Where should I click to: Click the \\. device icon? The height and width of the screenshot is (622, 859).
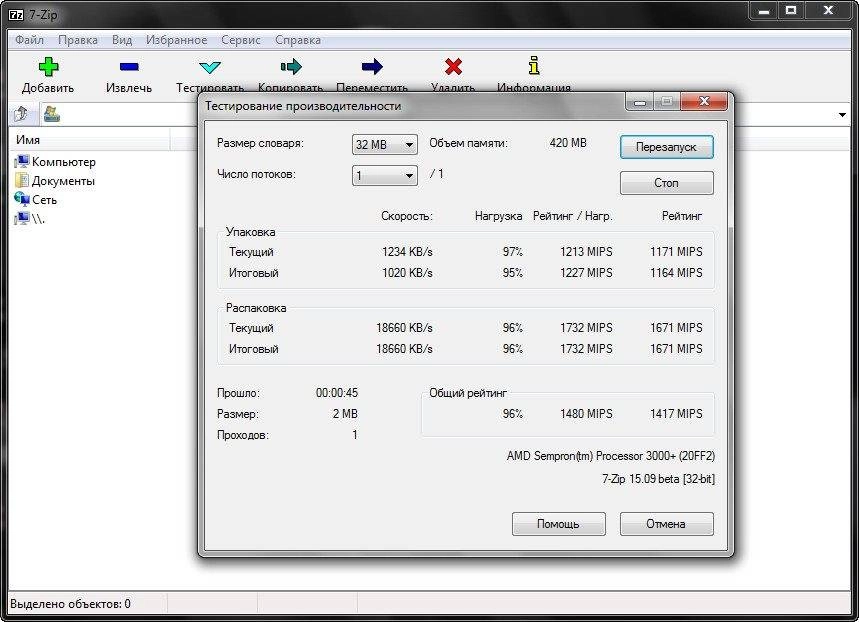pyautogui.click(x=22, y=219)
